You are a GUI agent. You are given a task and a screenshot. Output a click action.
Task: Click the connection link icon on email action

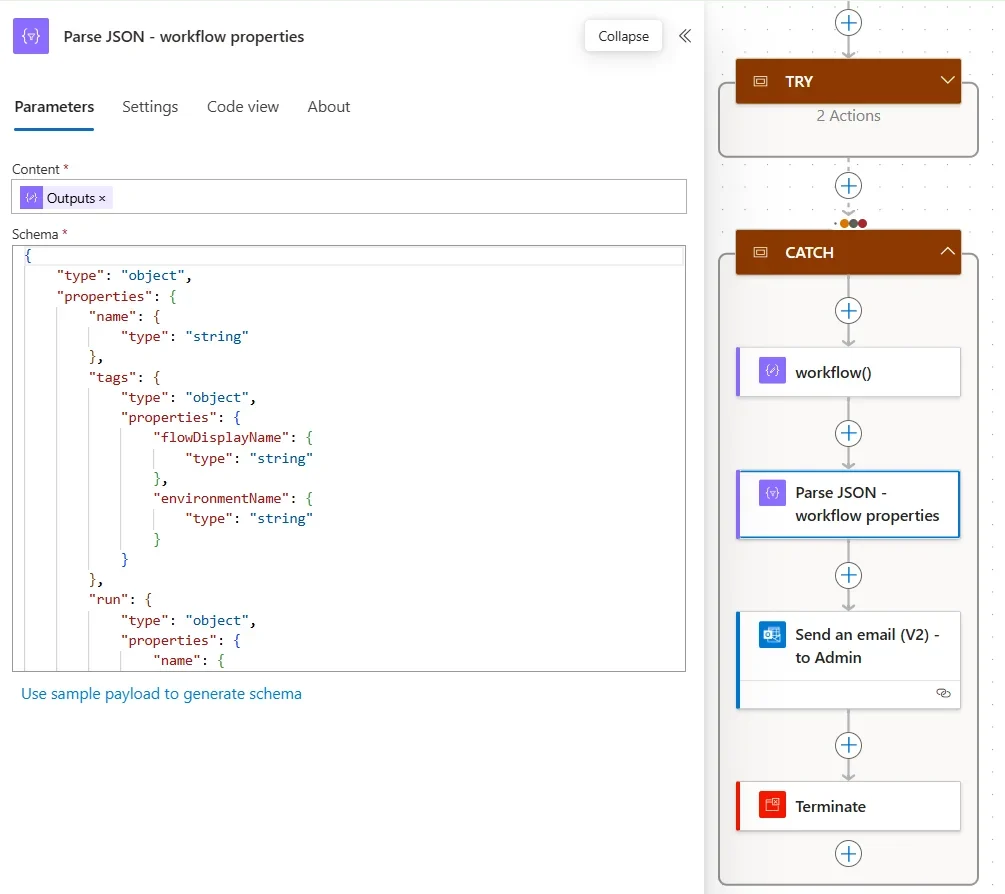click(943, 693)
